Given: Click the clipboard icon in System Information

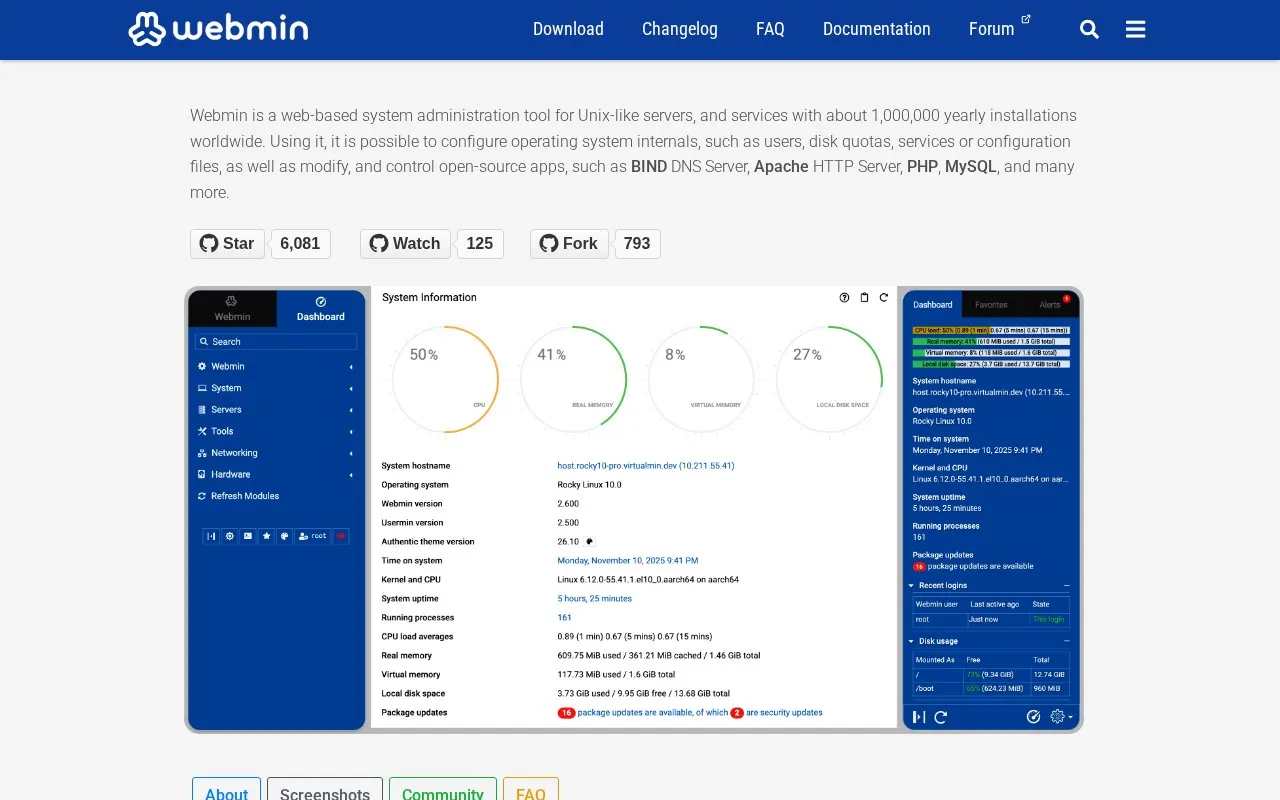Looking at the screenshot, I should [864, 297].
